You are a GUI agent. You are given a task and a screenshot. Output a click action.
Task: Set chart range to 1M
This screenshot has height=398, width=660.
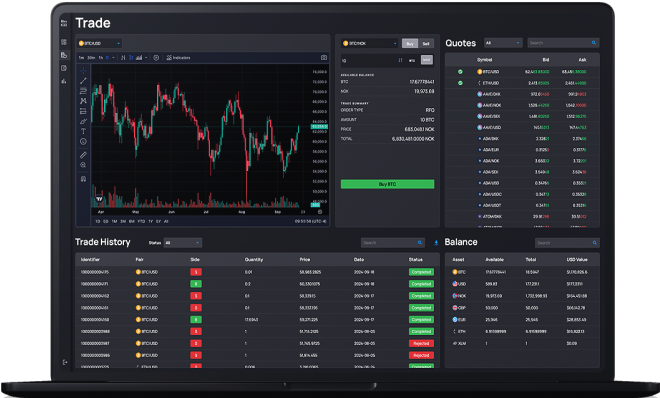coord(114,221)
